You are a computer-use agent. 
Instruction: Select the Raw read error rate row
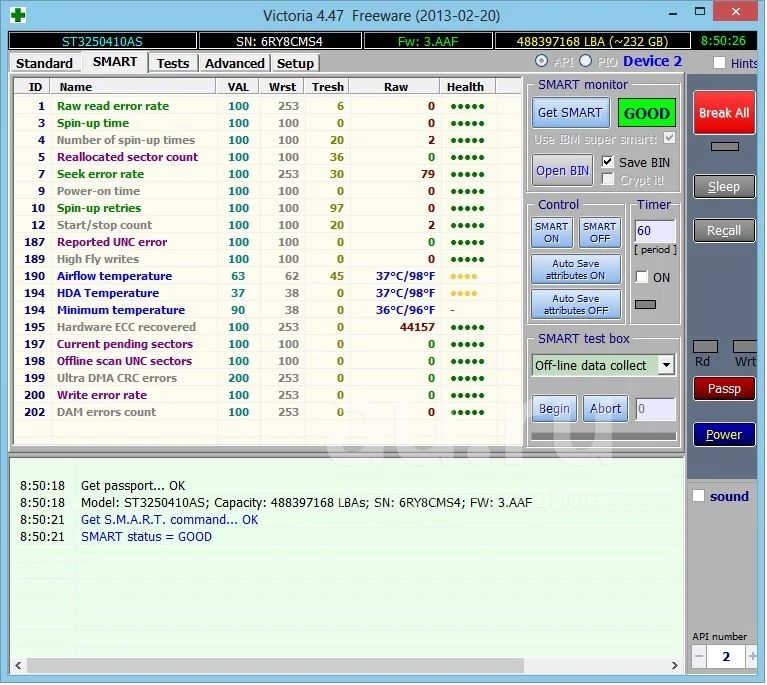click(x=267, y=106)
